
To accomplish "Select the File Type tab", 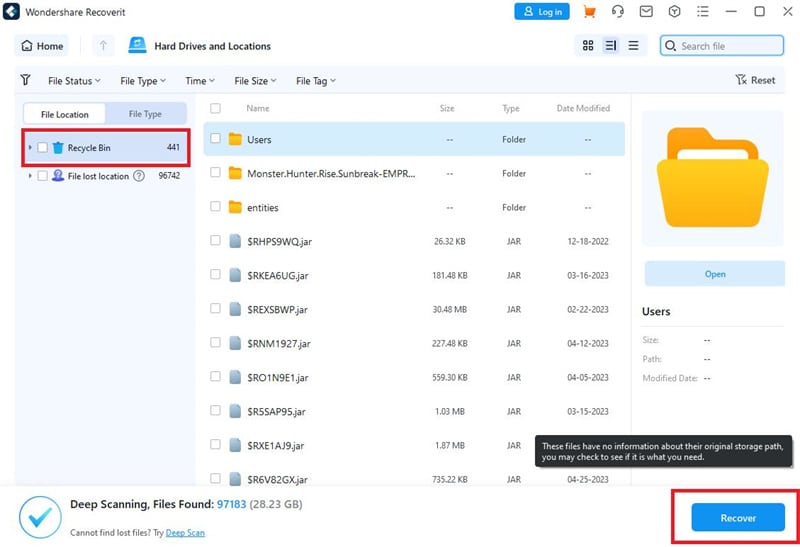I will tap(145, 114).
